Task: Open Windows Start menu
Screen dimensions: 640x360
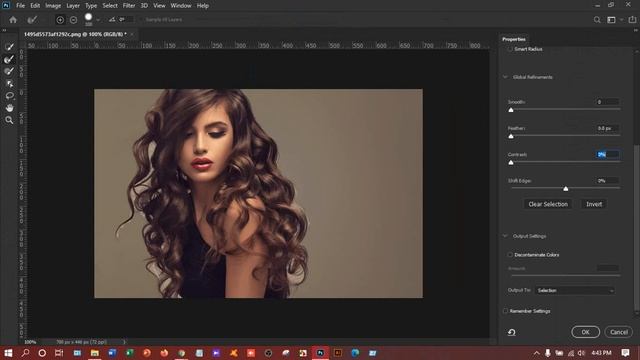Action: click(x=8, y=353)
